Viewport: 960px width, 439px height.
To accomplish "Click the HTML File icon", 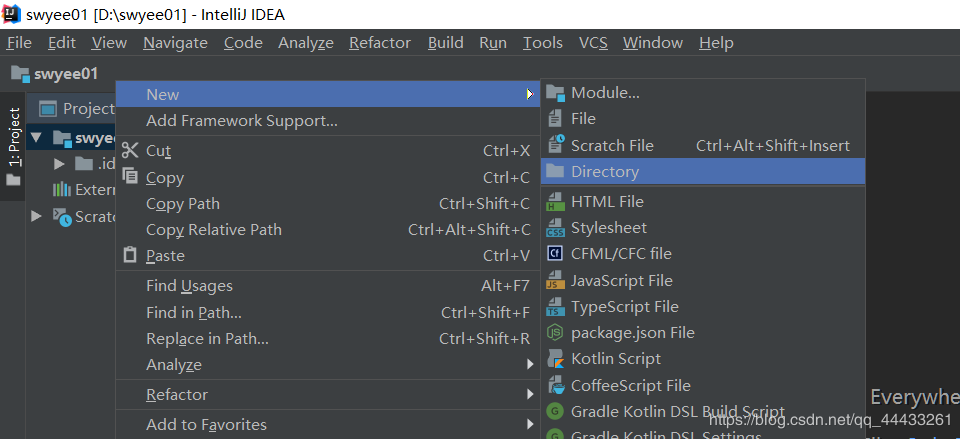I will pos(555,202).
